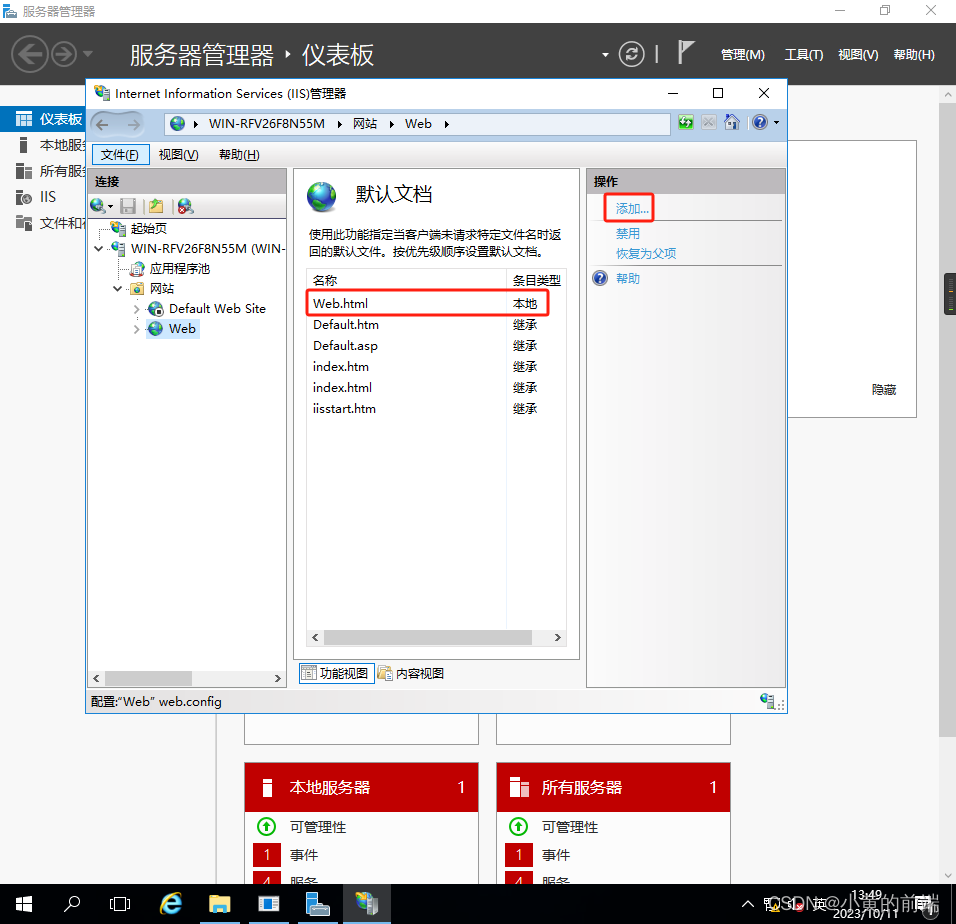956x924 pixels.
Task: Click the Refresh icon in Server Manager title bar
Action: pos(632,55)
